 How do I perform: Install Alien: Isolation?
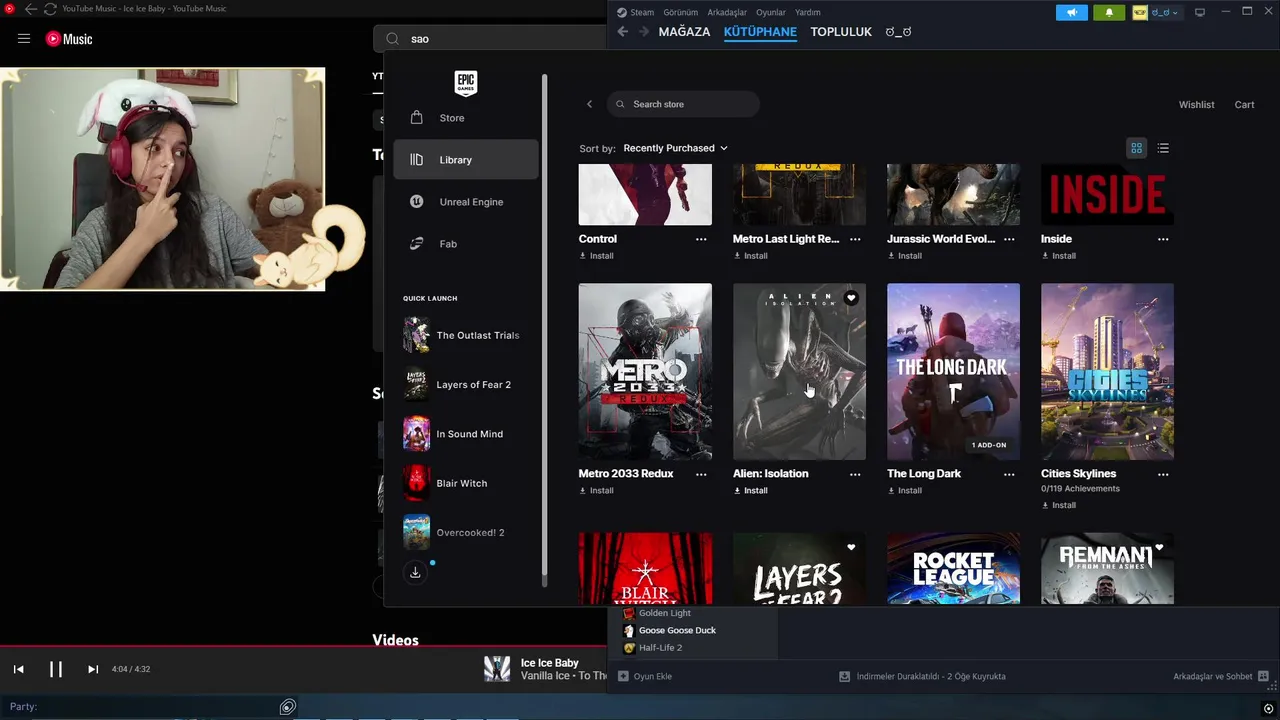[x=751, y=491]
